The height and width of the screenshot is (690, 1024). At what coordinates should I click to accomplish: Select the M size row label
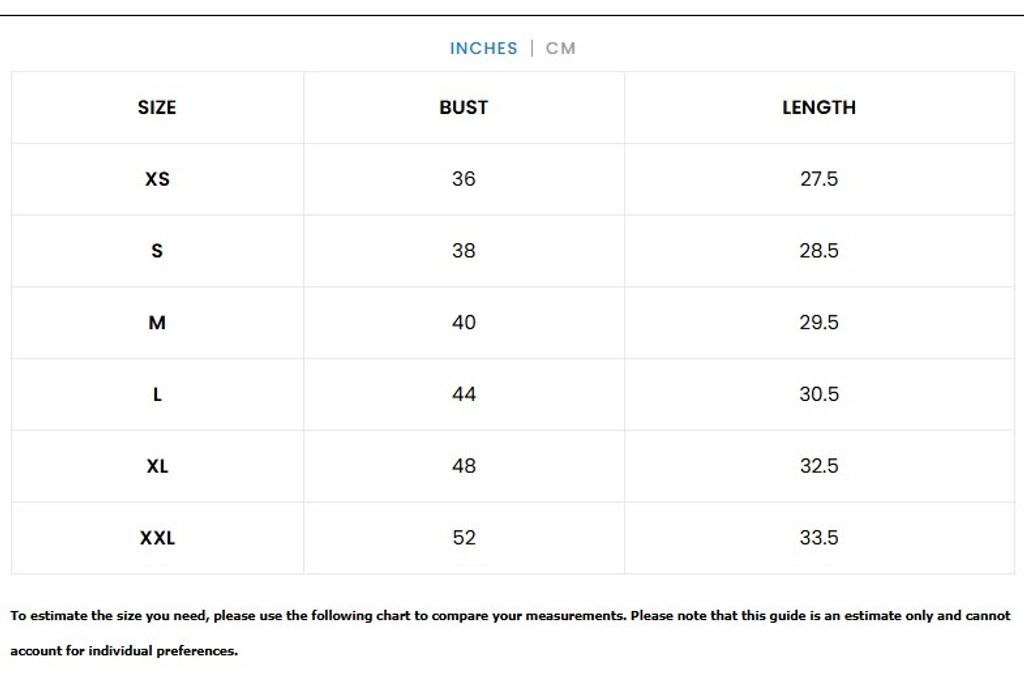pyautogui.click(x=157, y=323)
